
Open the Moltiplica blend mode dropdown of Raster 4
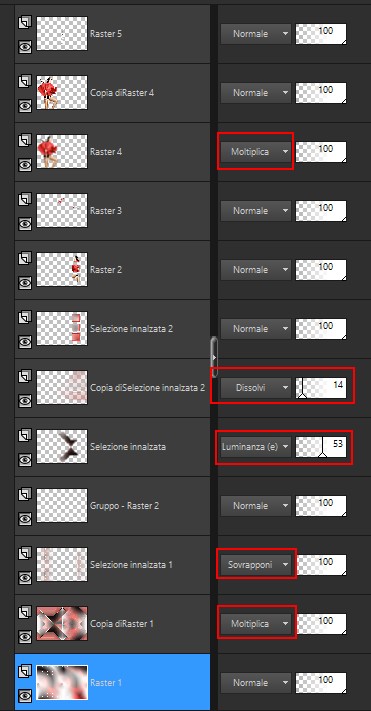point(256,152)
